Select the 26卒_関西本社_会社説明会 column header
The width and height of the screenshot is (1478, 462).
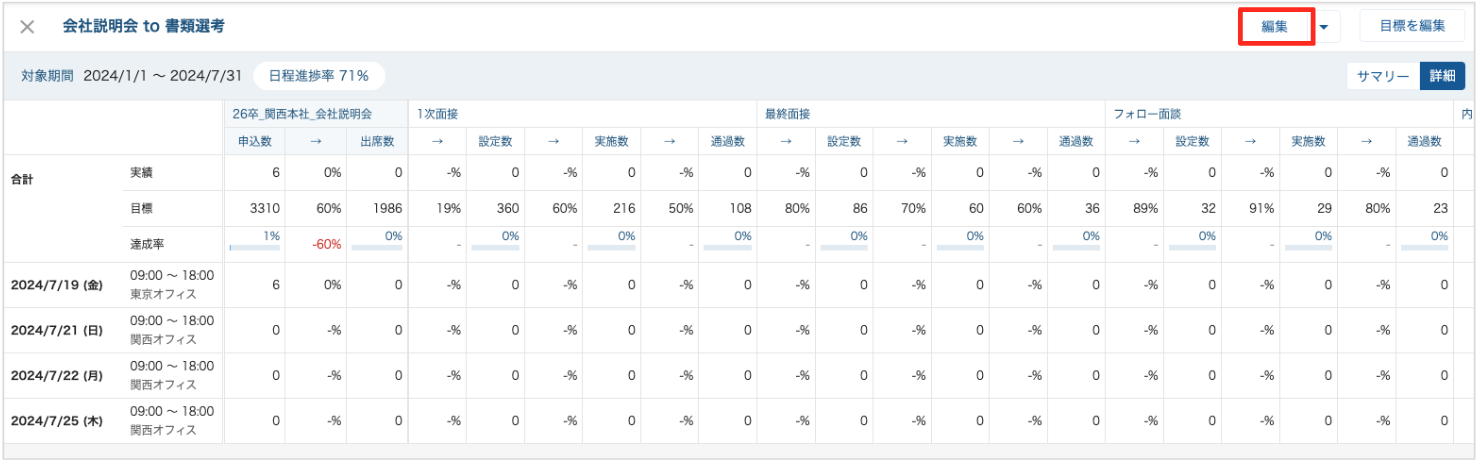tap(302, 114)
